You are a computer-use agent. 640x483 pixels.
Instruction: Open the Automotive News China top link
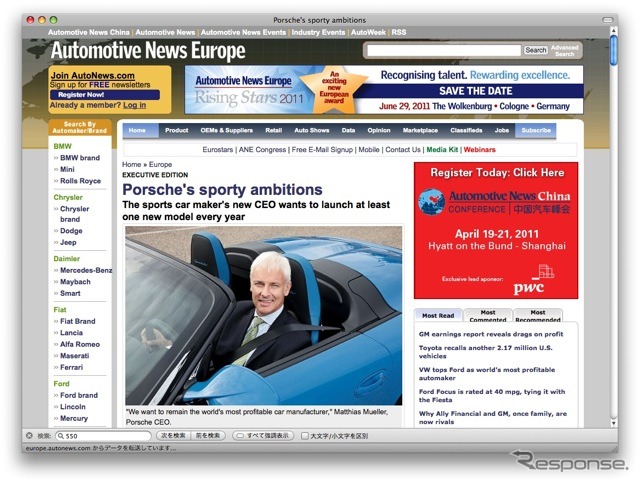point(89,32)
